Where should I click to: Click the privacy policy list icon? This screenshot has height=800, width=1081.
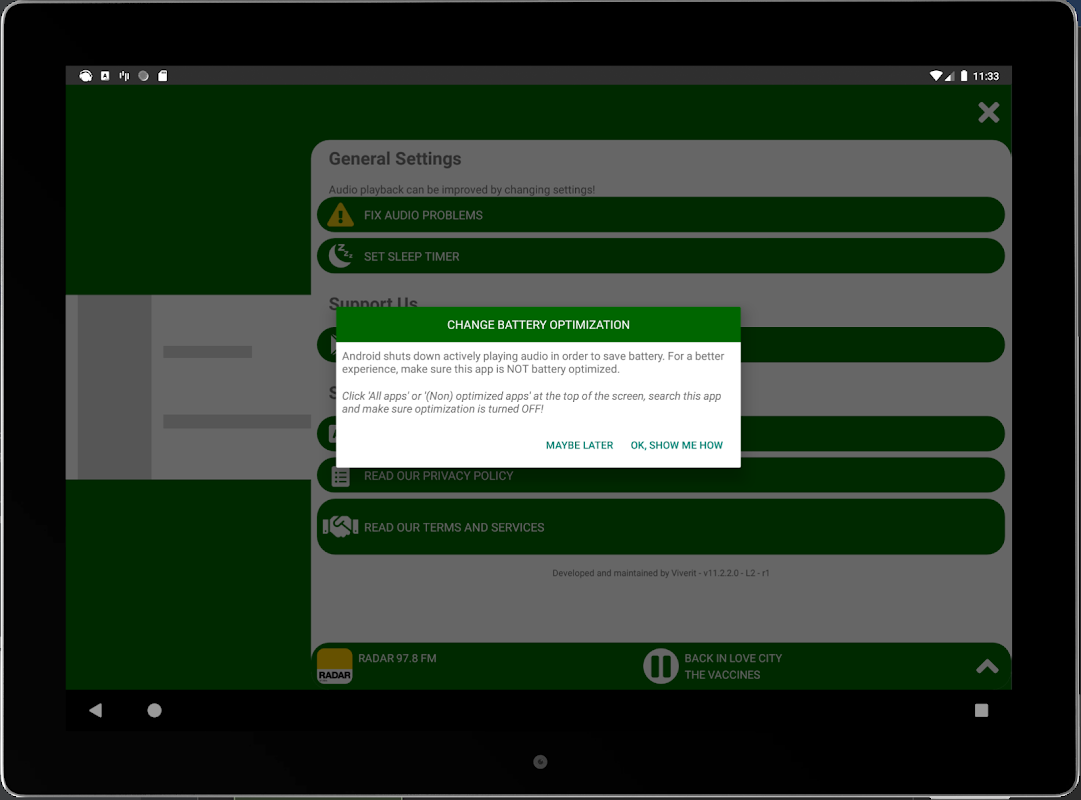click(341, 477)
